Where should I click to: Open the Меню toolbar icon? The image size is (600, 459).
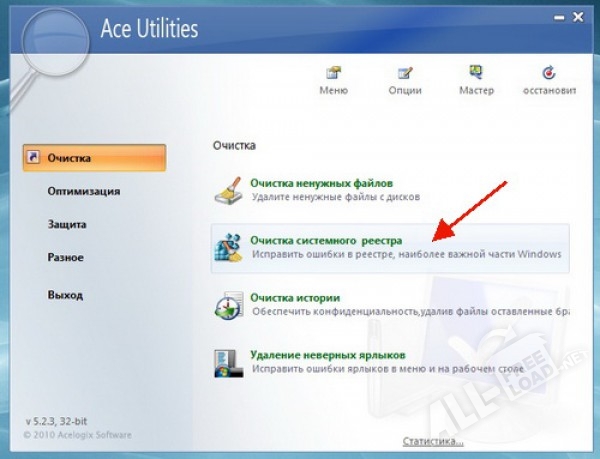333,73
